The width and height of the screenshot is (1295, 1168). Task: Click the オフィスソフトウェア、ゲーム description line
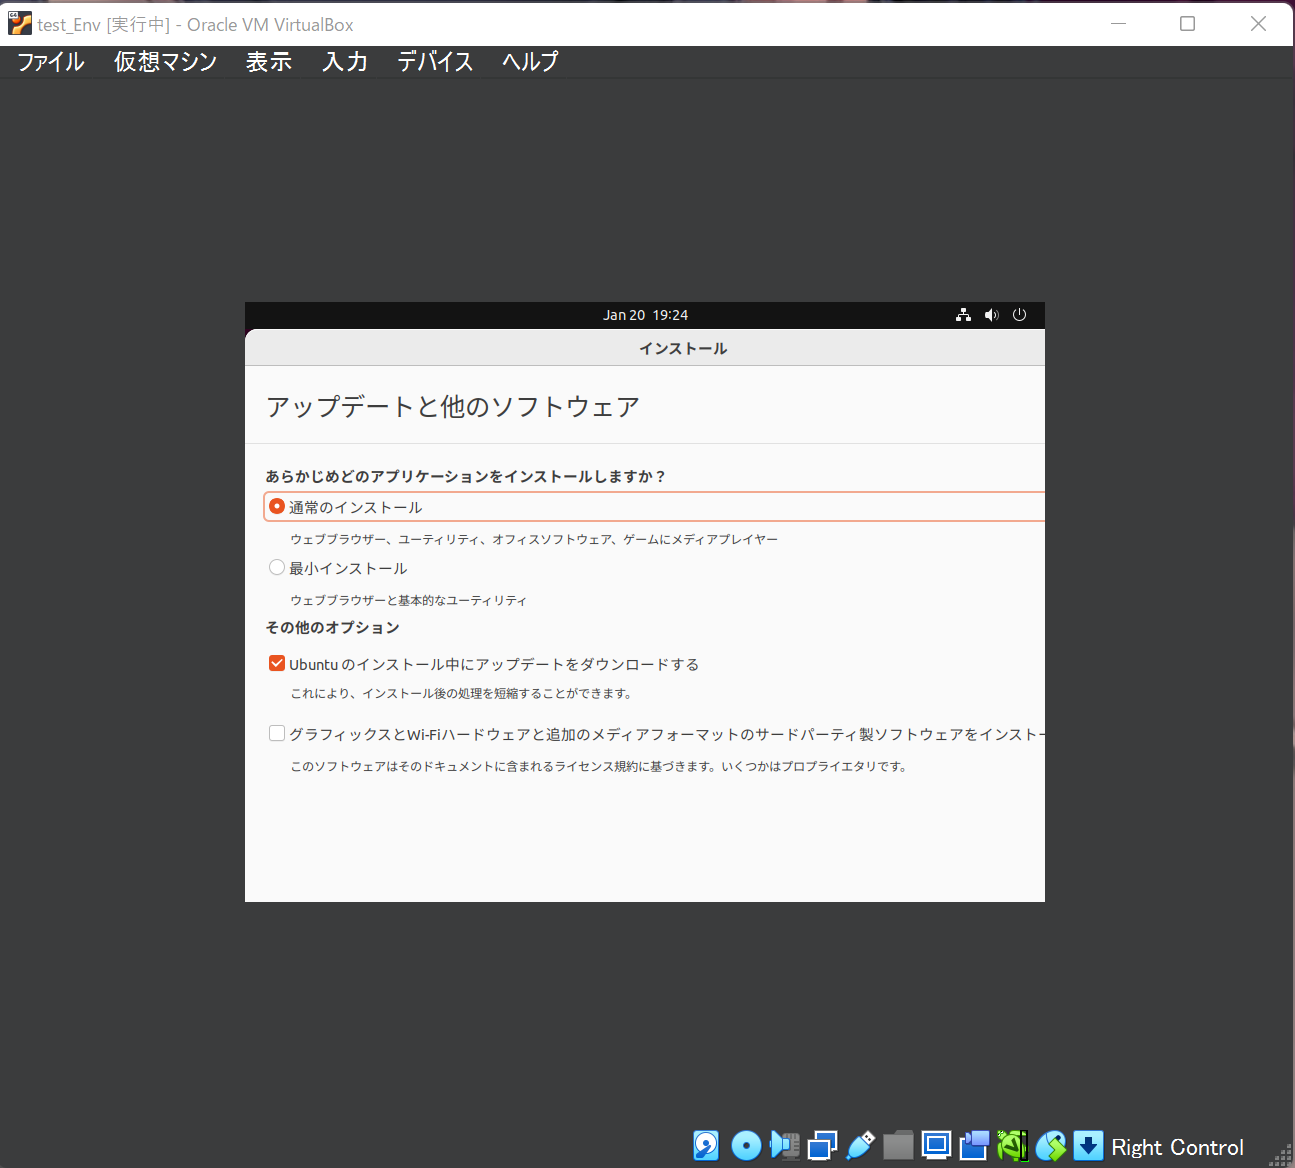[534, 540]
